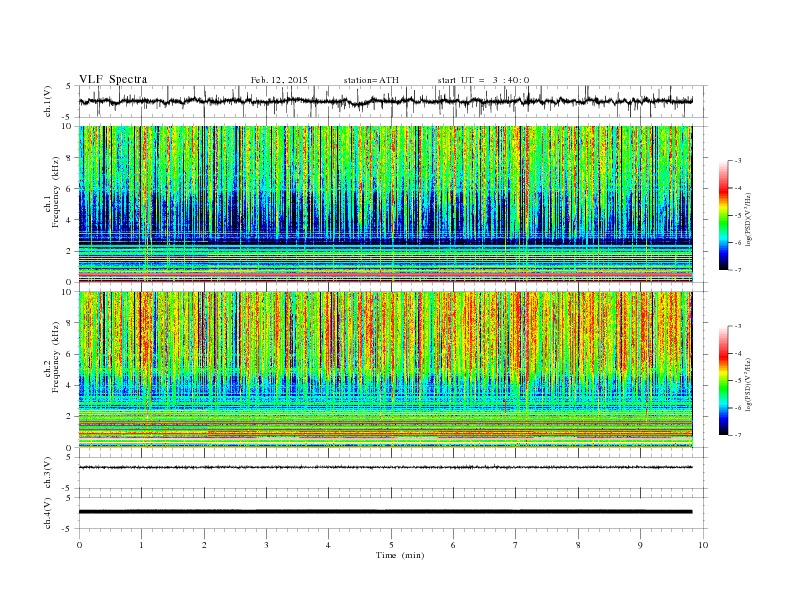Click the ch.2 spectrogram color bar
This screenshot has height=612, width=792.
point(723,380)
